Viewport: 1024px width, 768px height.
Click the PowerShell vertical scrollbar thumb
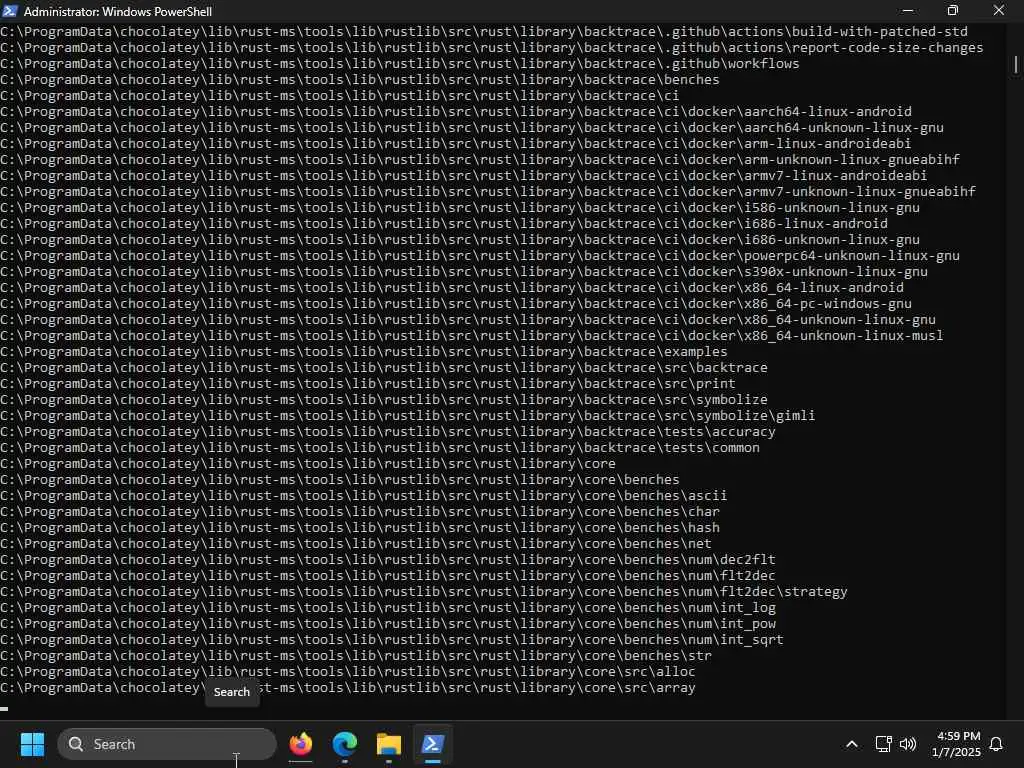pyautogui.click(x=1016, y=65)
